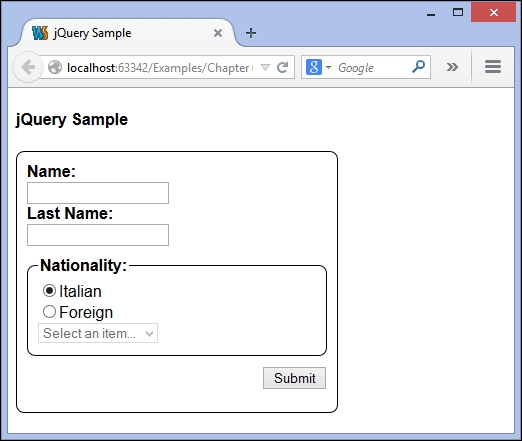Click into the Google search box
Image resolution: width=522 pixels, height=441 pixels.
370,68
